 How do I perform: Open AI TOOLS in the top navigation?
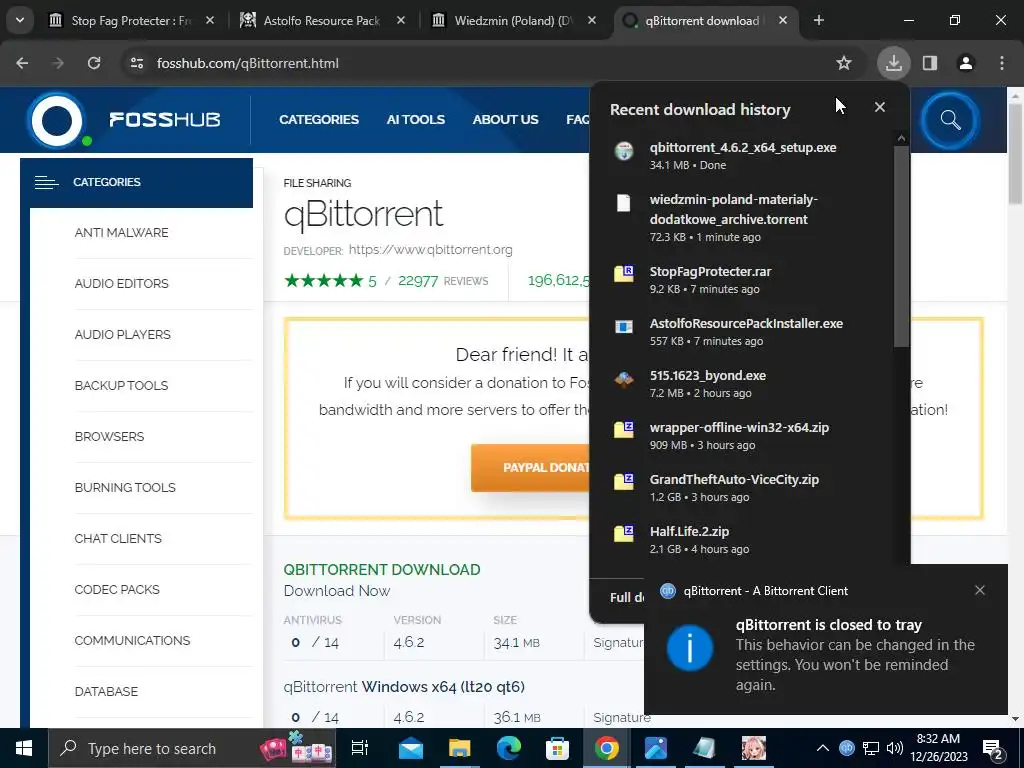(415, 120)
